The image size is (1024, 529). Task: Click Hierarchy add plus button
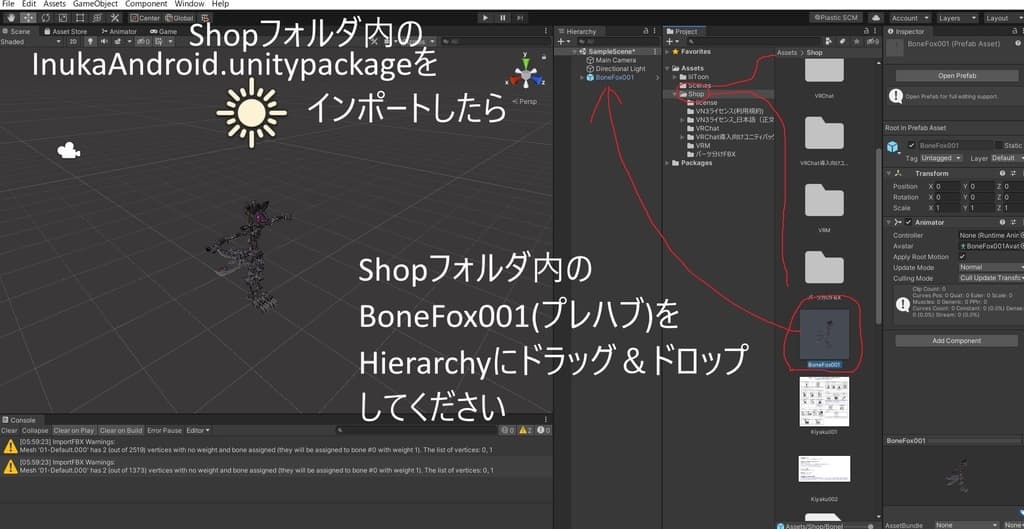point(562,42)
